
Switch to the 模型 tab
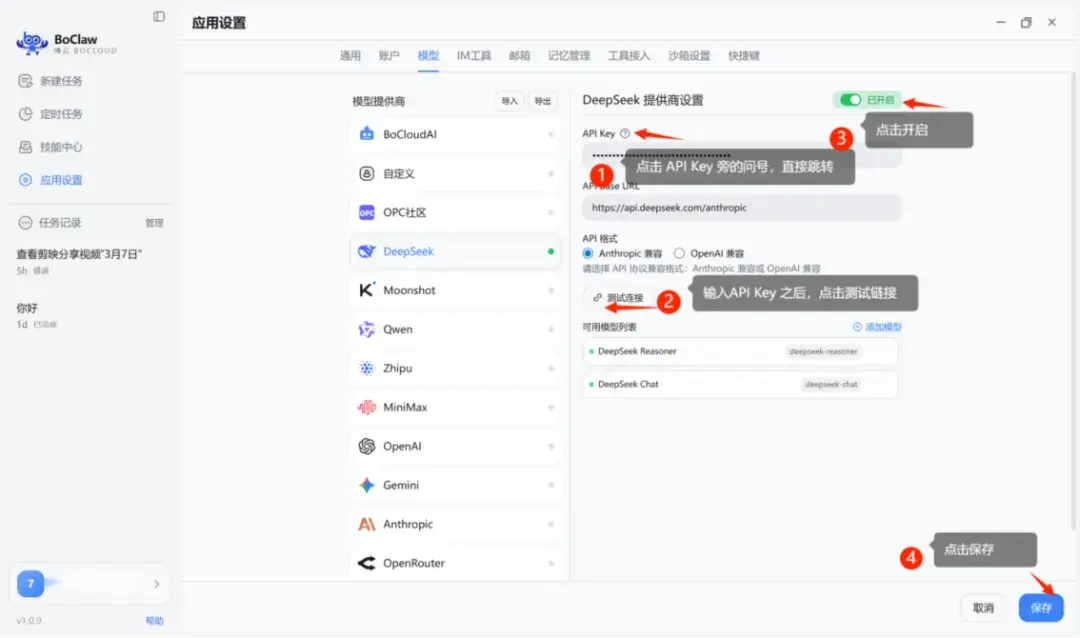tap(428, 56)
